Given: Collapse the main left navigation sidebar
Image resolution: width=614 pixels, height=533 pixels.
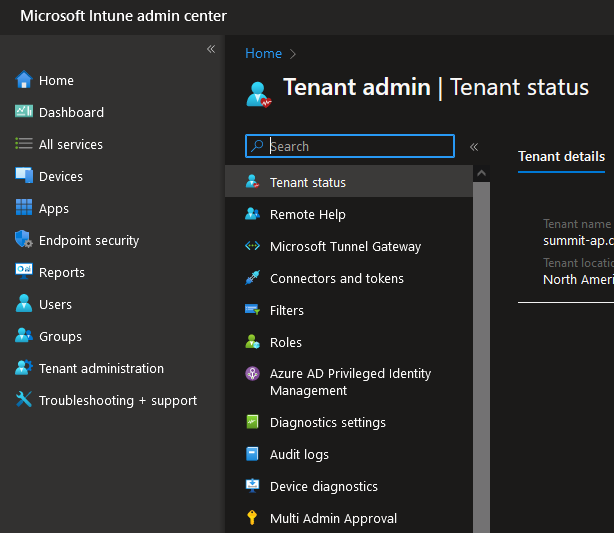Looking at the screenshot, I should tap(211, 49).
